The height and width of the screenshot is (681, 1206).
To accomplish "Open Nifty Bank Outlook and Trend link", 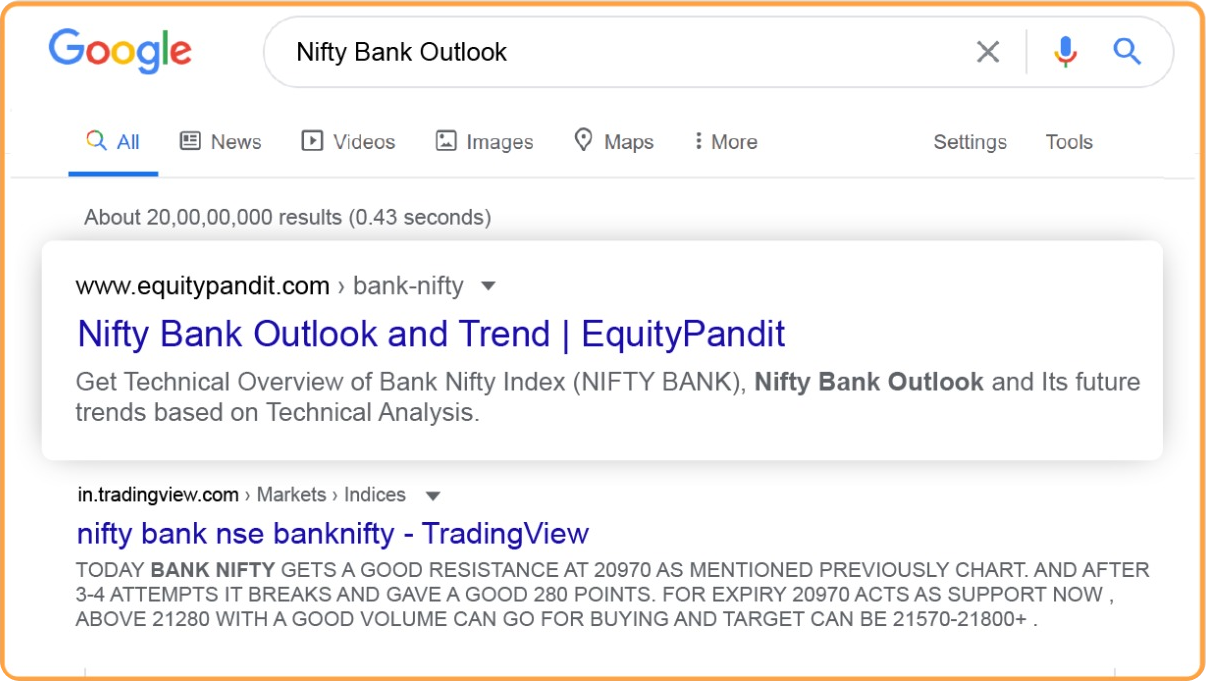I will (431, 334).
